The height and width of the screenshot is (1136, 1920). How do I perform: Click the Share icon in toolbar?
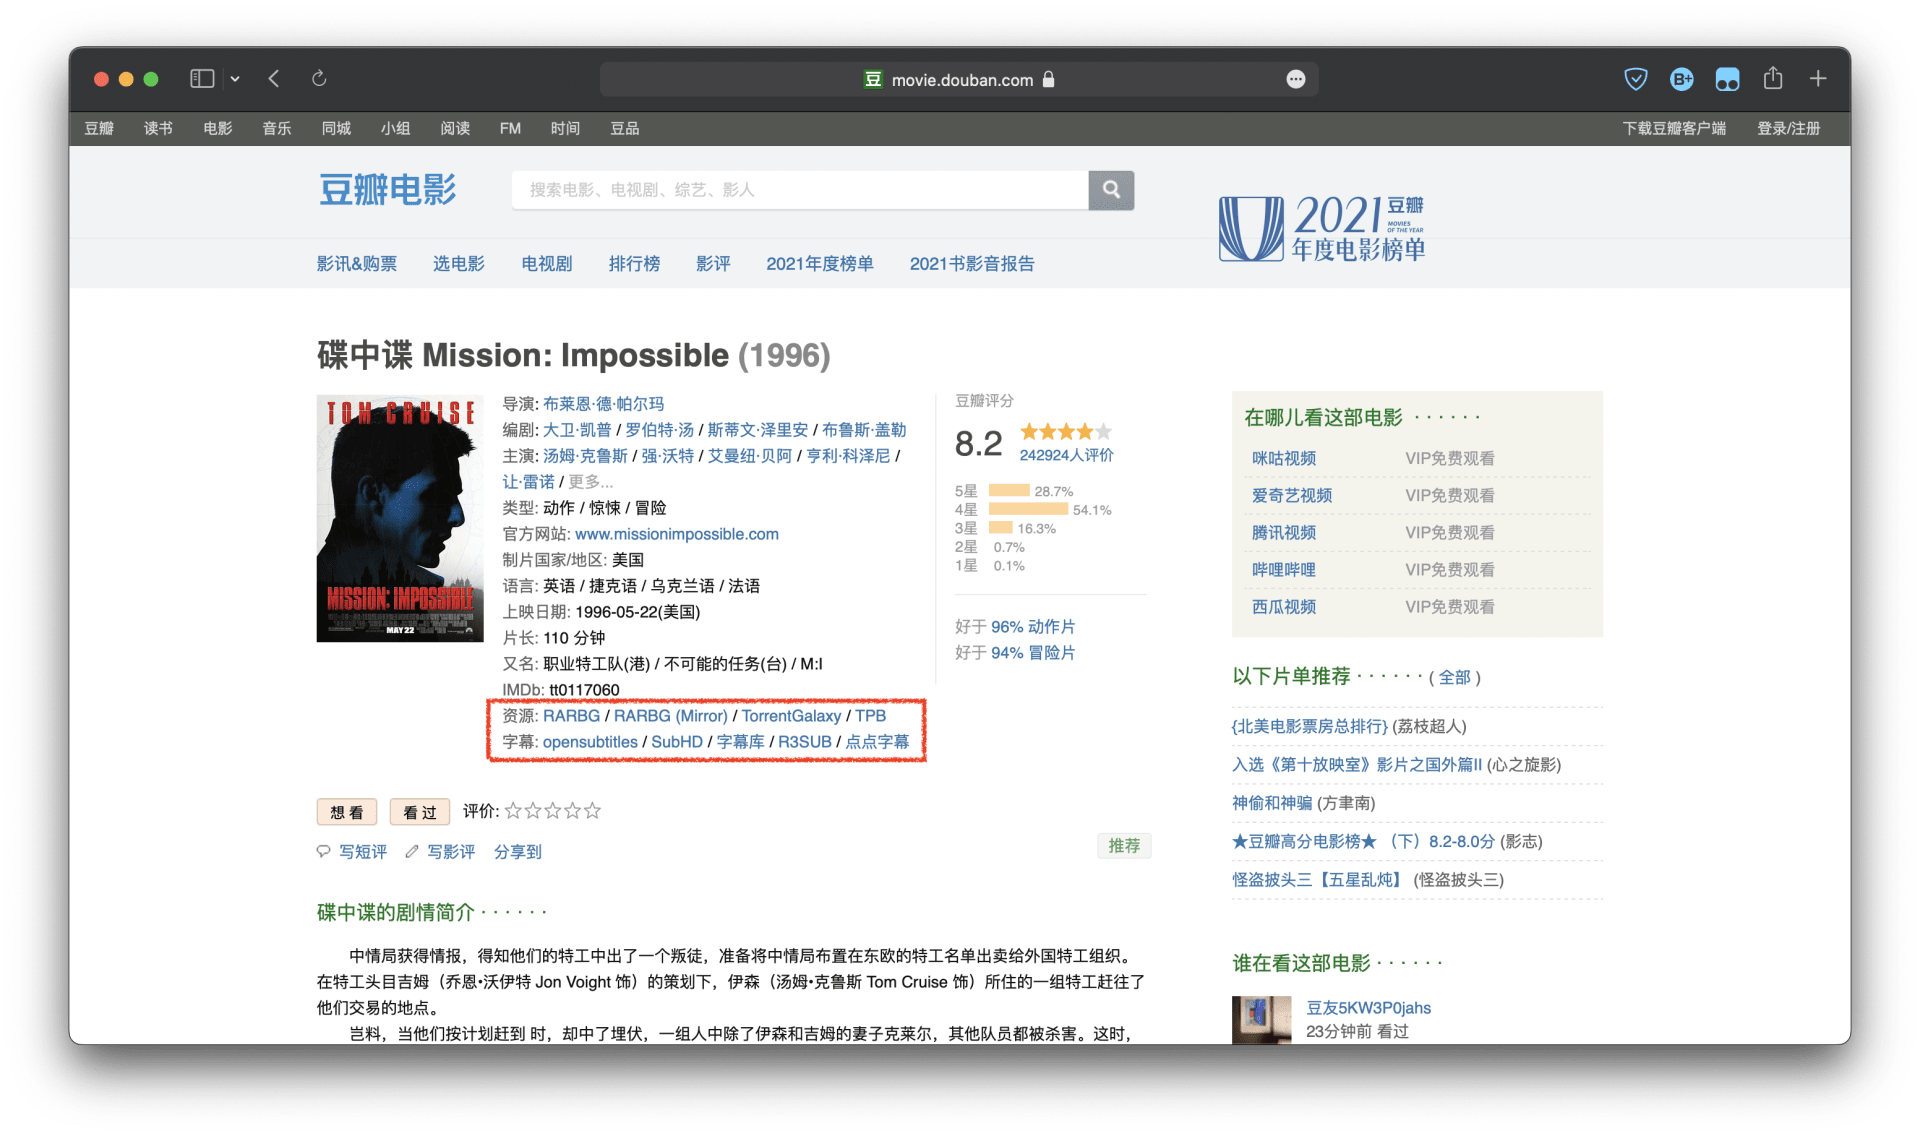pyautogui.click(x=1772, y=78)
